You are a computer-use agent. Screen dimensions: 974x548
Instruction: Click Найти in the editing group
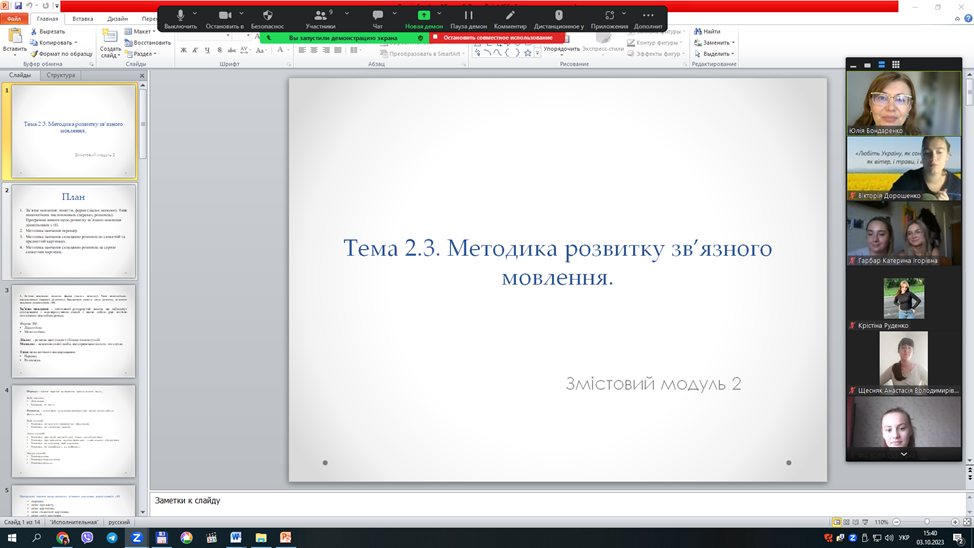coord(710,31)
